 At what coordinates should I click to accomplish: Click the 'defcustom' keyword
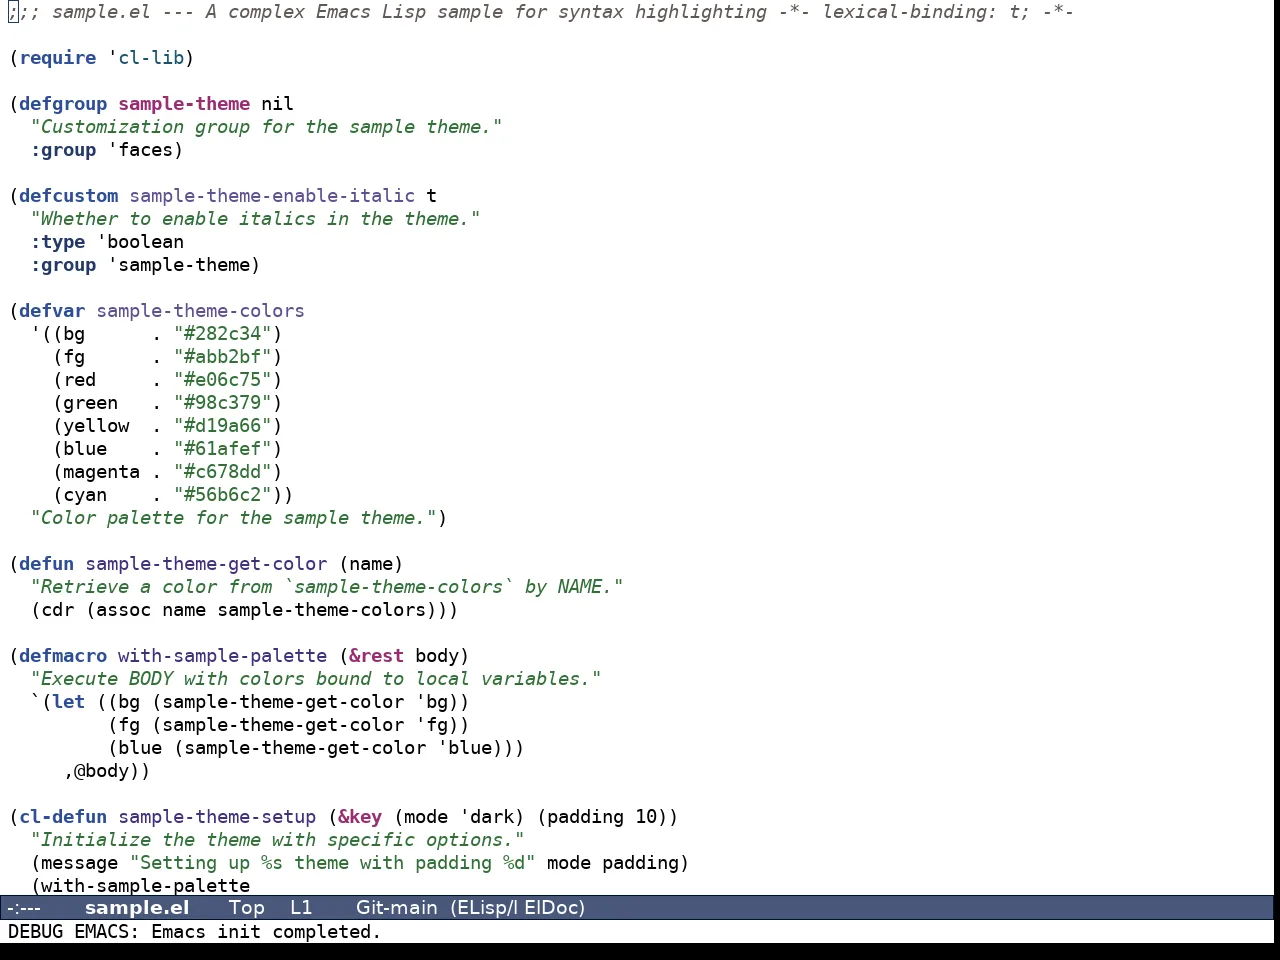click(68, 196)
